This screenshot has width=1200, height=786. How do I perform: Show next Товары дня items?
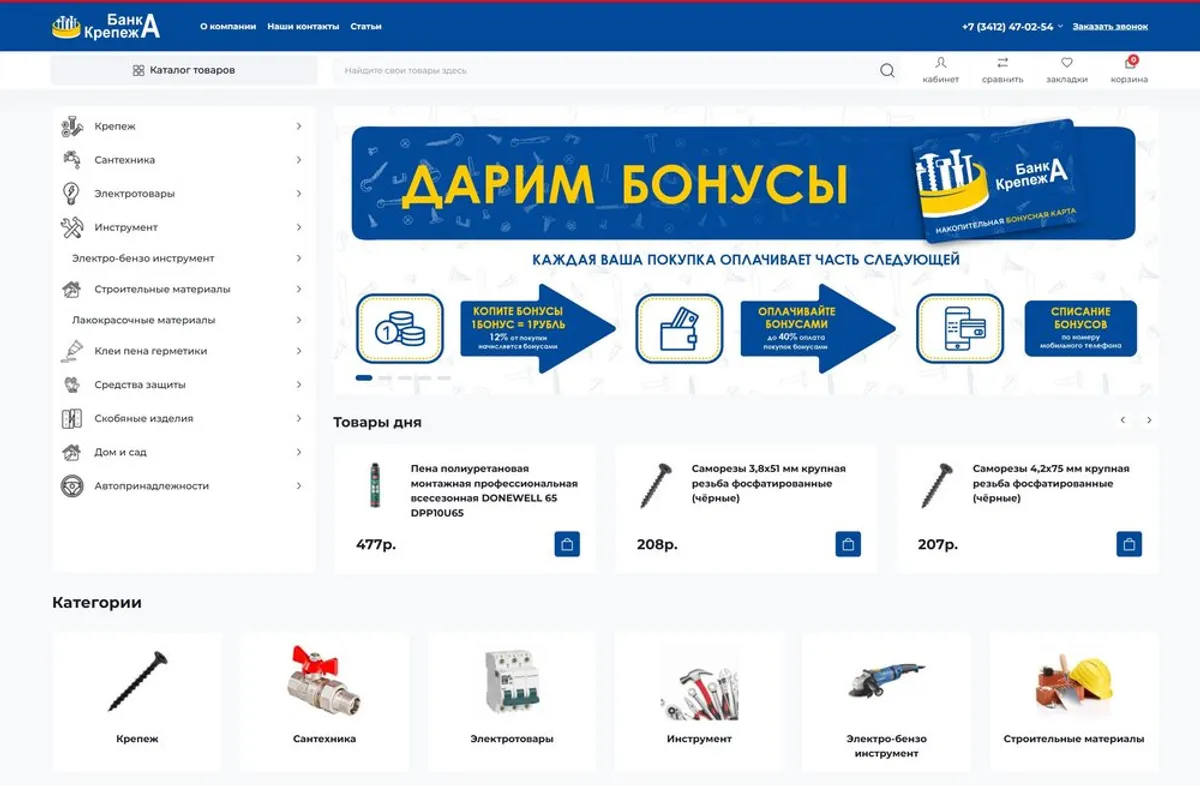click(1149, 420)
